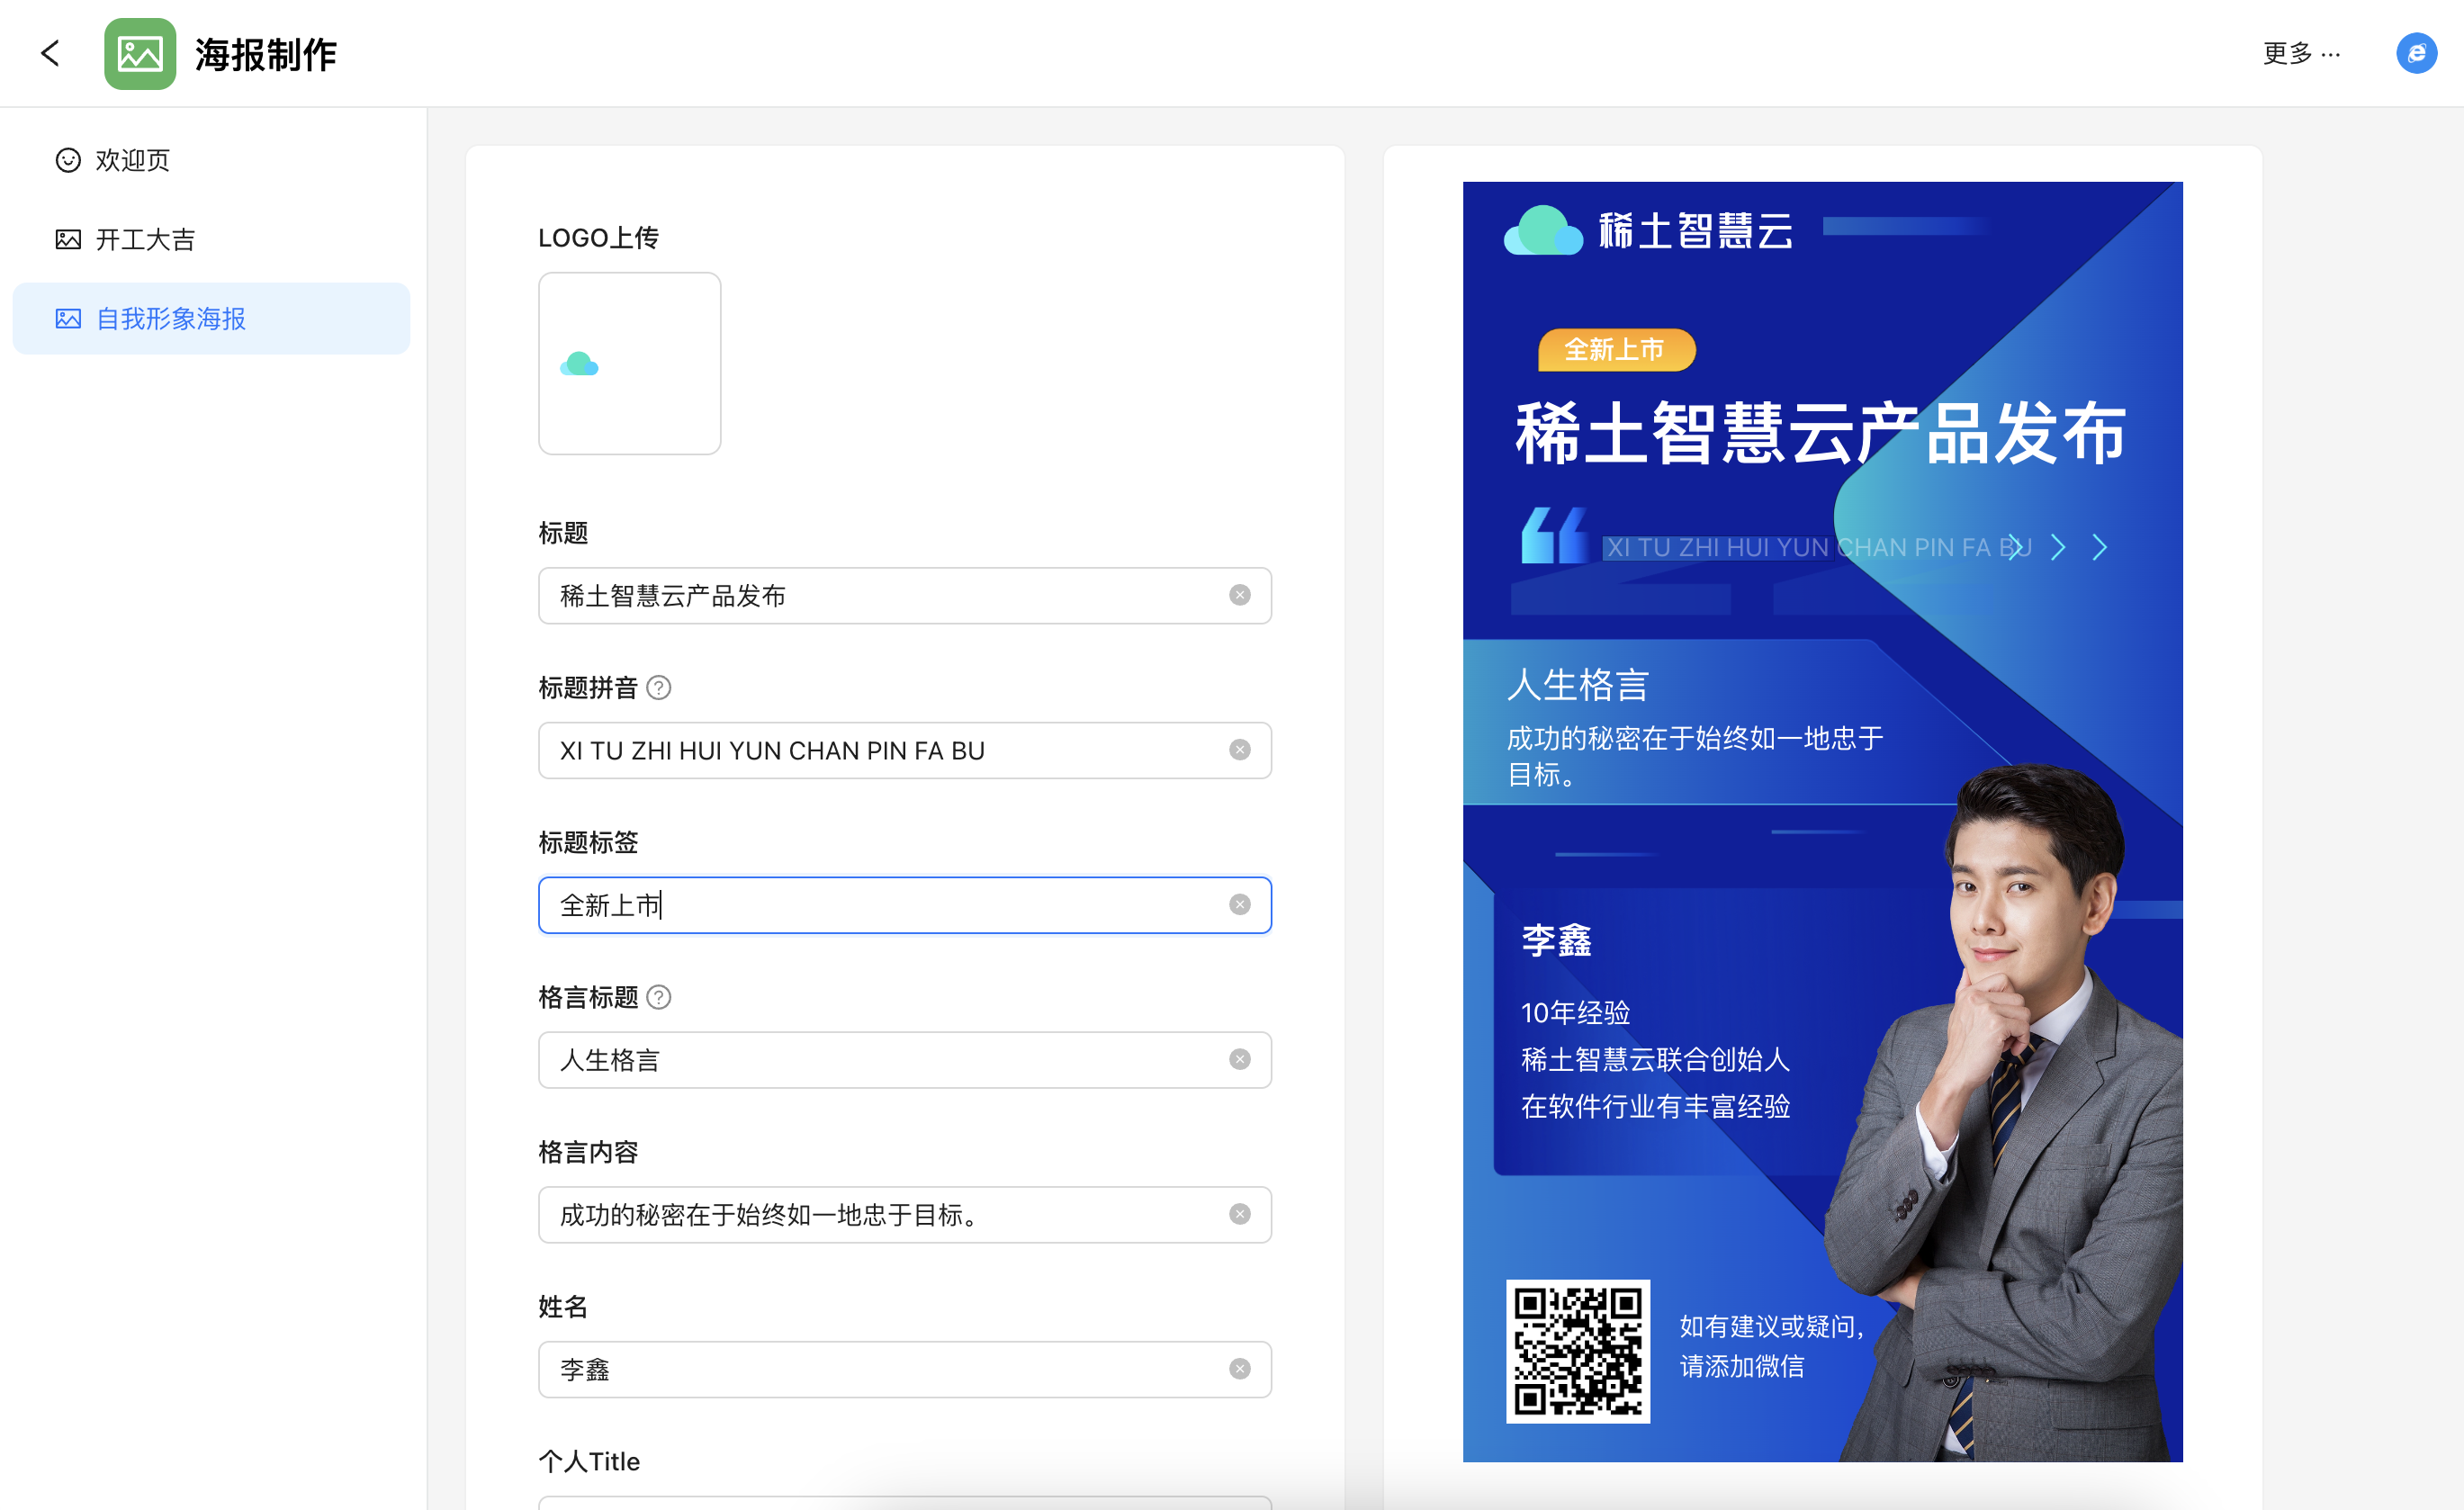This screenshot has height=1510, width=2464.
Task: Clear the 标题拼音 pinyin field
Action: pyautogui.click(x=1239, y=750)
